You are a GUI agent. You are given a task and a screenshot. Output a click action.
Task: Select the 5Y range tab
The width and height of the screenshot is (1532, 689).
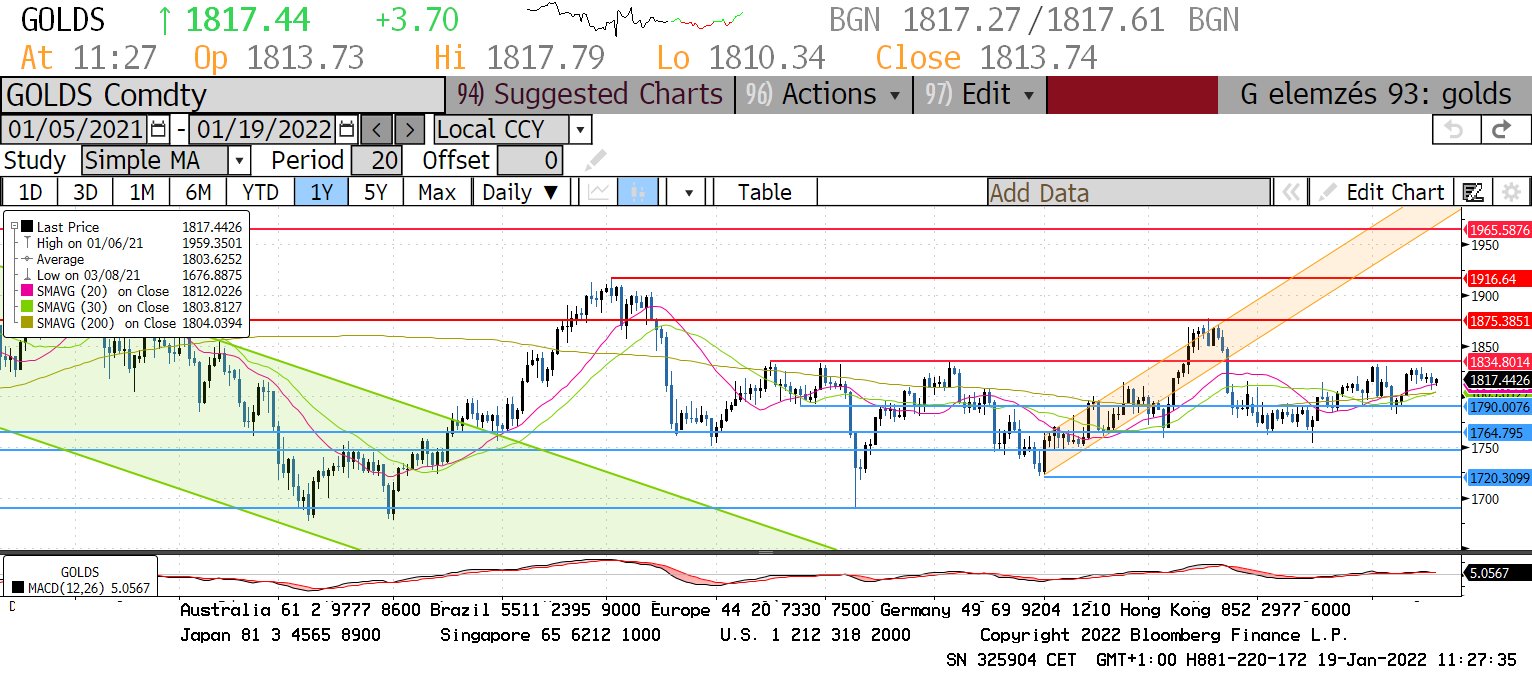(375, 192)
